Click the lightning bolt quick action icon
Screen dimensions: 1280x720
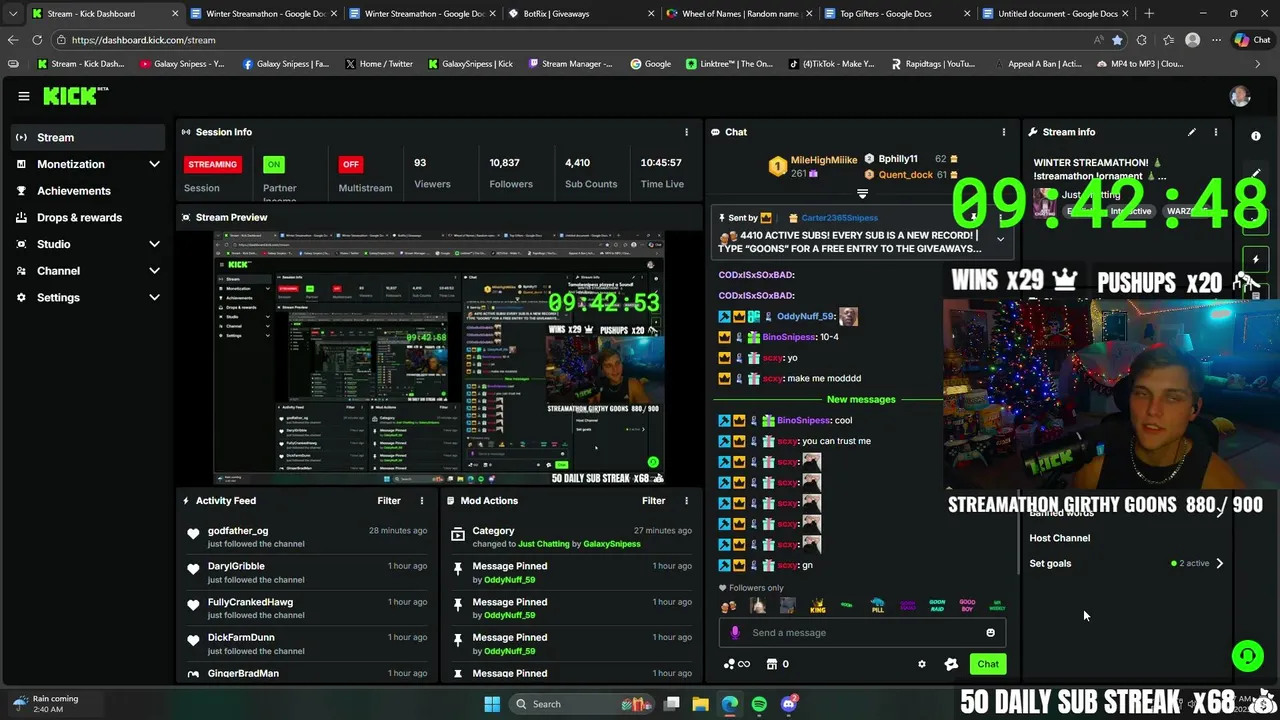point(1256,259)
